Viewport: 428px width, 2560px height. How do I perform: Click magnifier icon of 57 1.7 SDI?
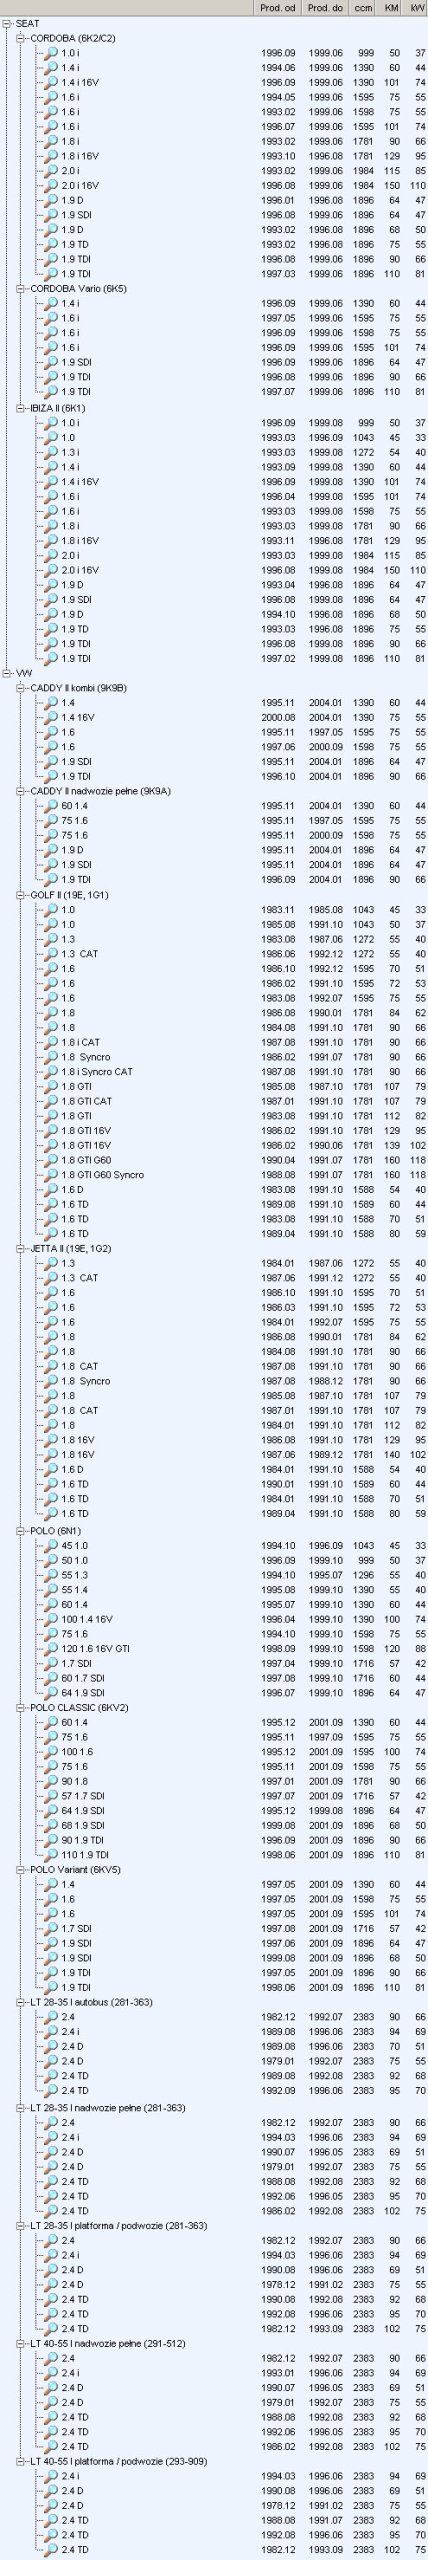tap(52, 1795)
